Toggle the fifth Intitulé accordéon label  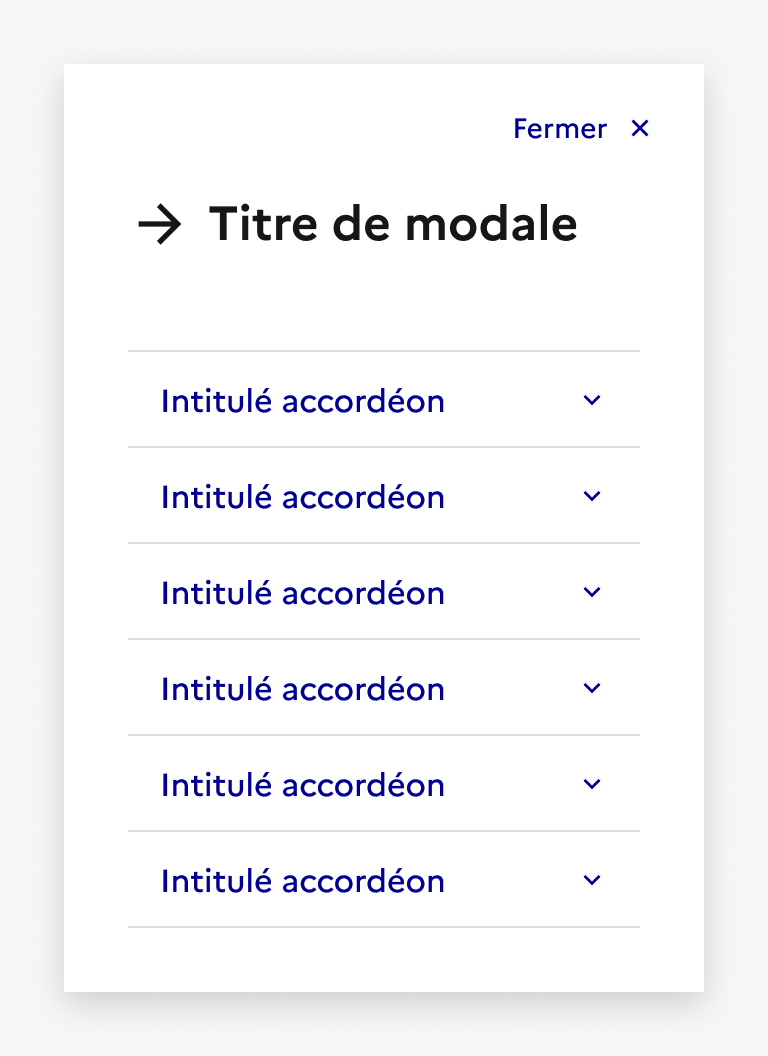[x=302, y=785]
